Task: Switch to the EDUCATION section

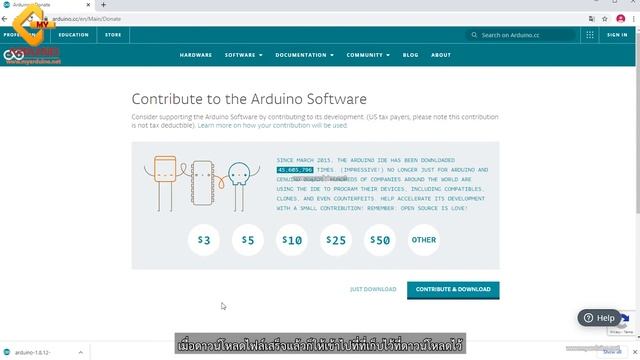Action: pos(73,35)
